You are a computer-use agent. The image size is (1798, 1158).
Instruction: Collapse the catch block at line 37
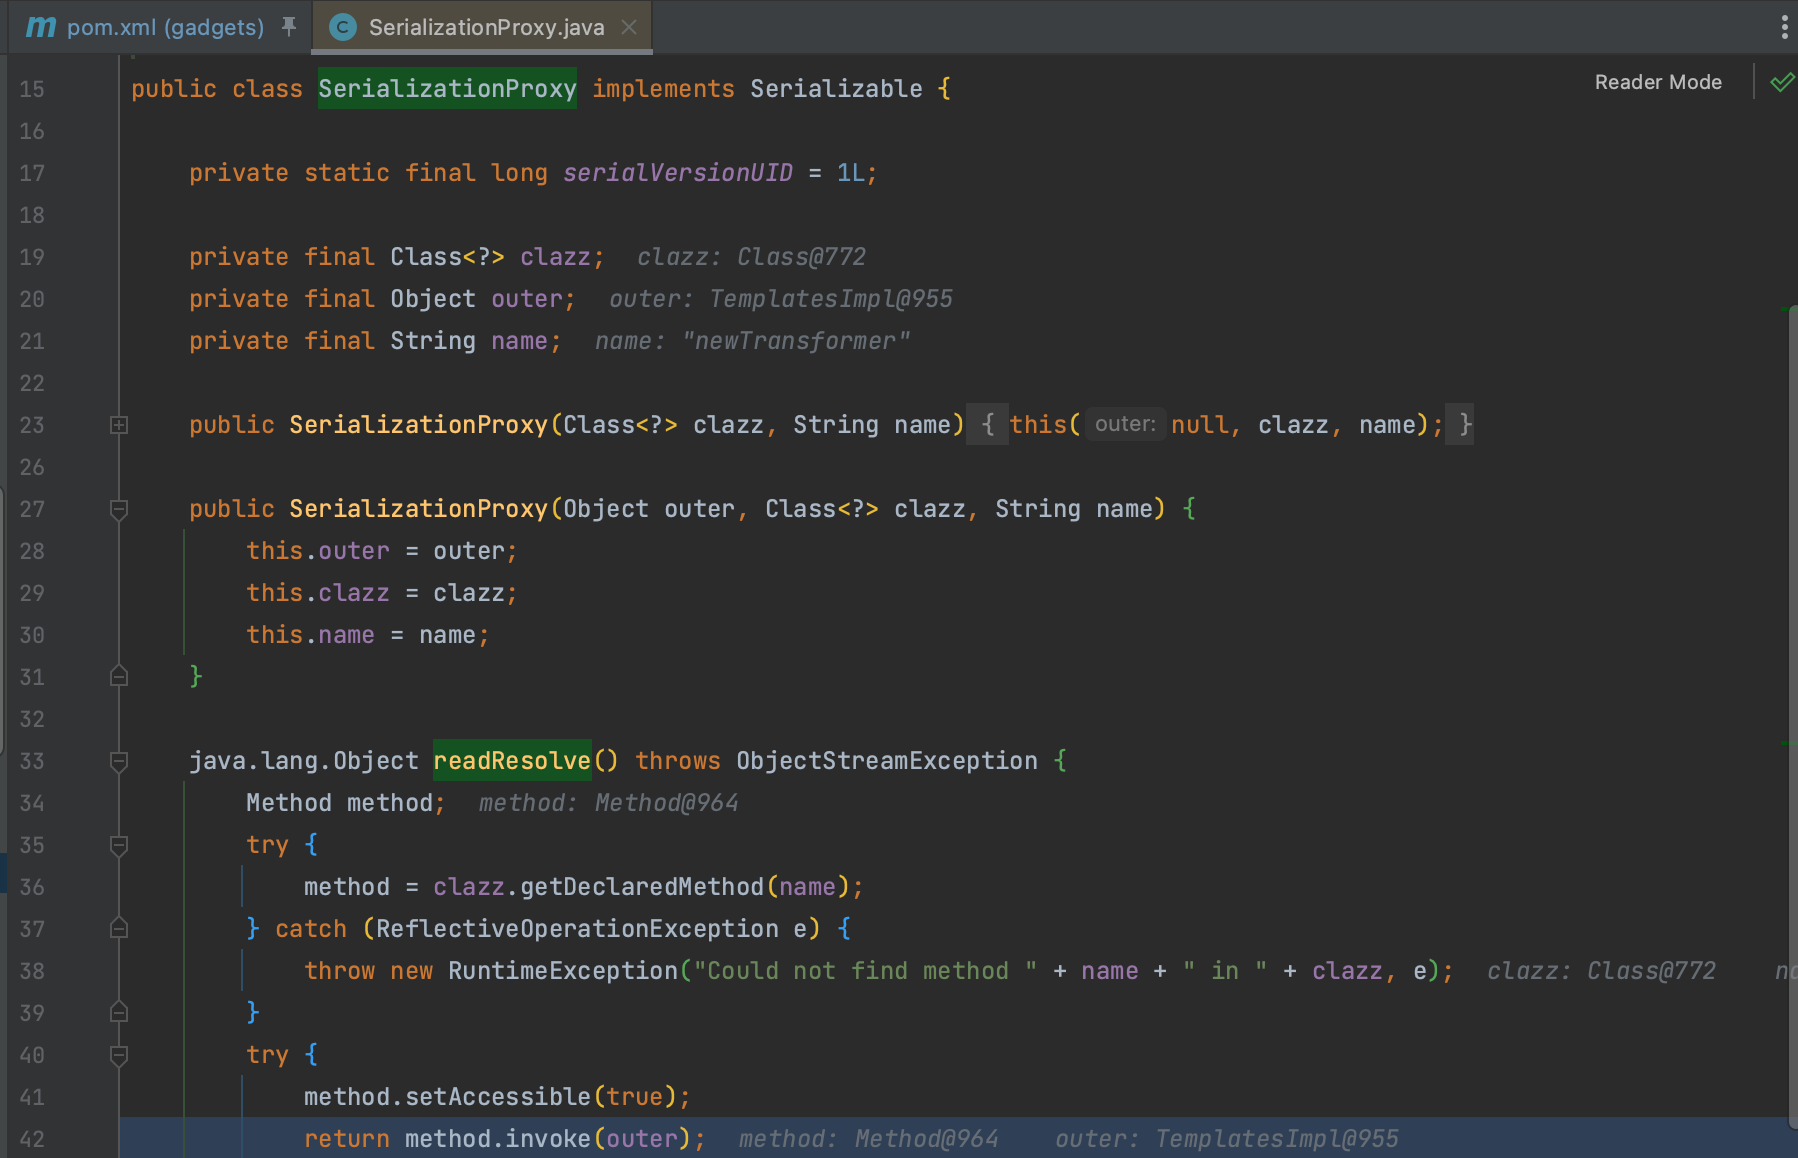pos(119,929)
